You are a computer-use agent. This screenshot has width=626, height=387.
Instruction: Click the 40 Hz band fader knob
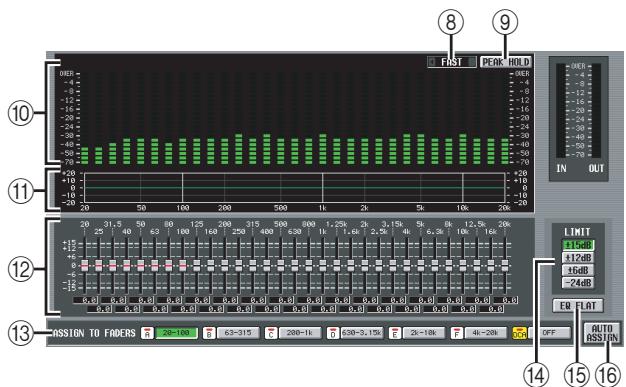(127, 266)
